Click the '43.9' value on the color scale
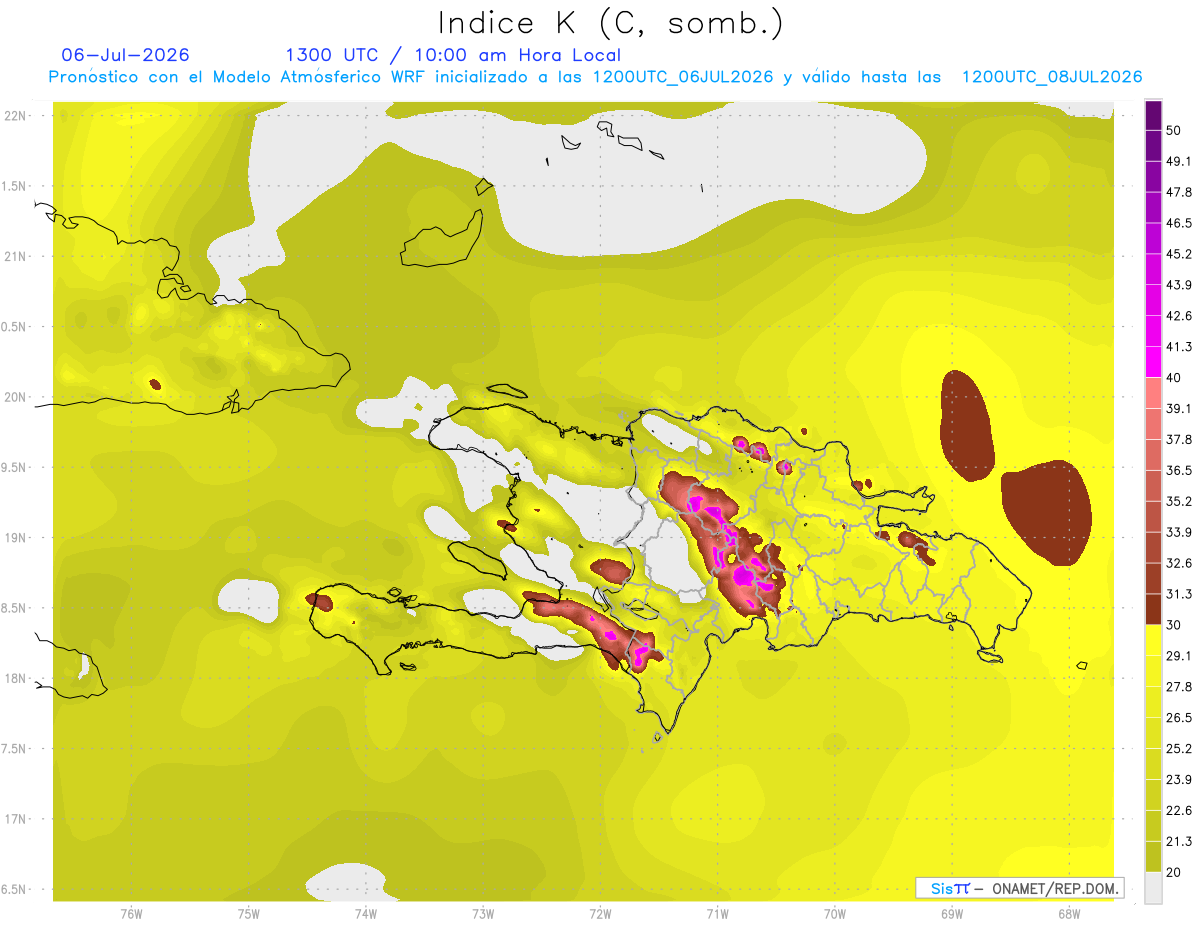This screenshot has width=1200, height=927. (x=1179, y=285)
